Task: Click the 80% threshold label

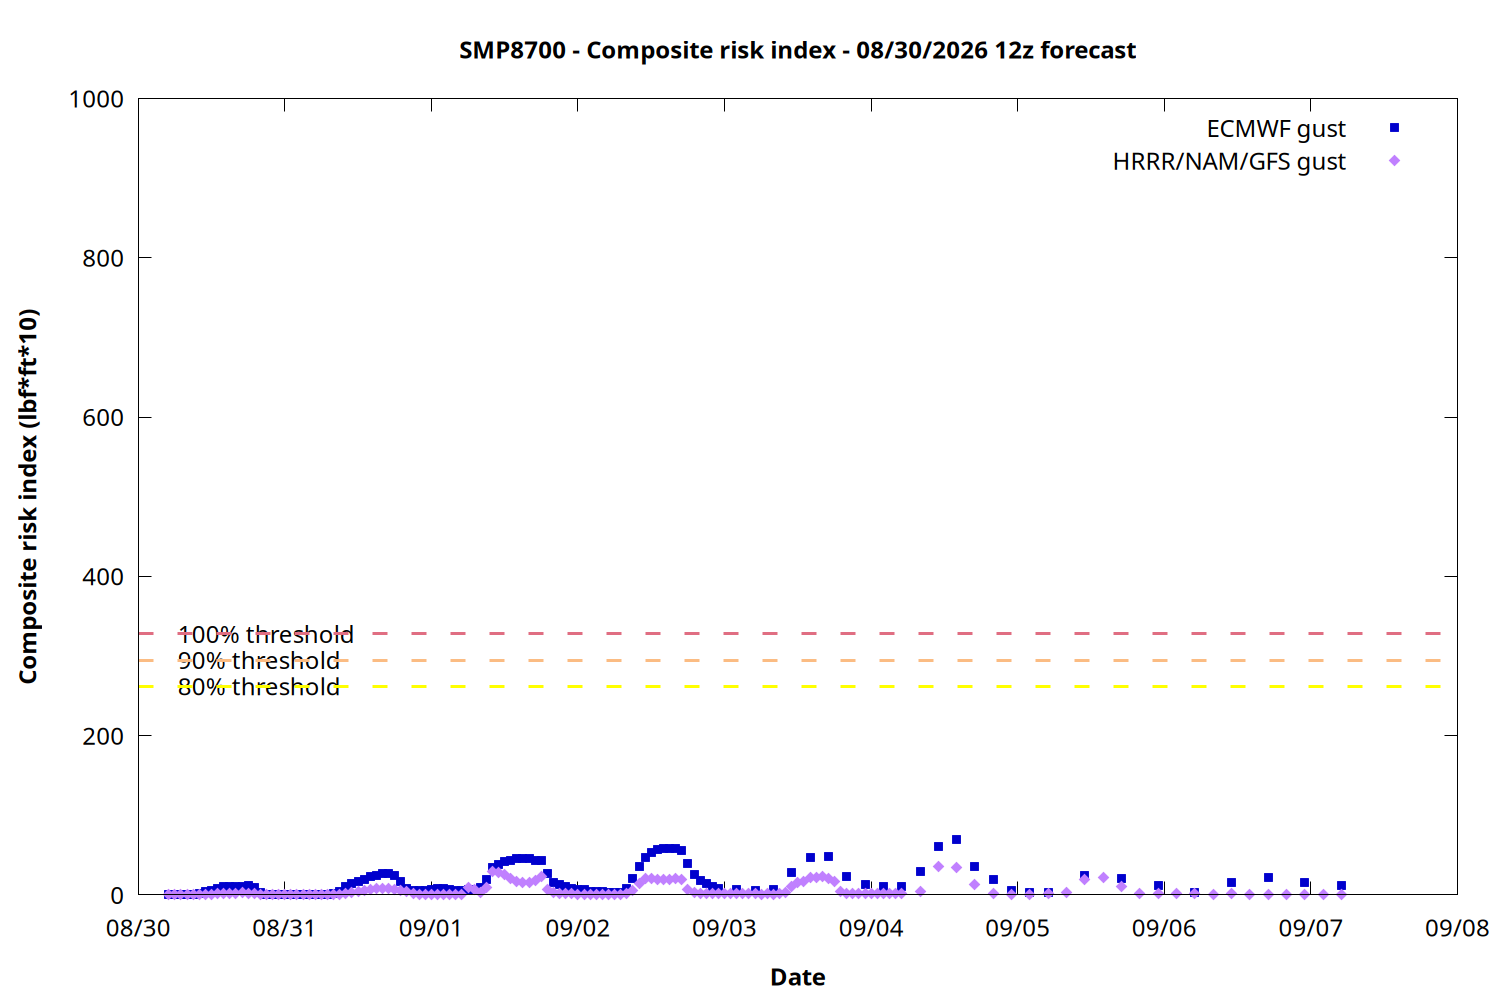Action: tap(259, 687)
